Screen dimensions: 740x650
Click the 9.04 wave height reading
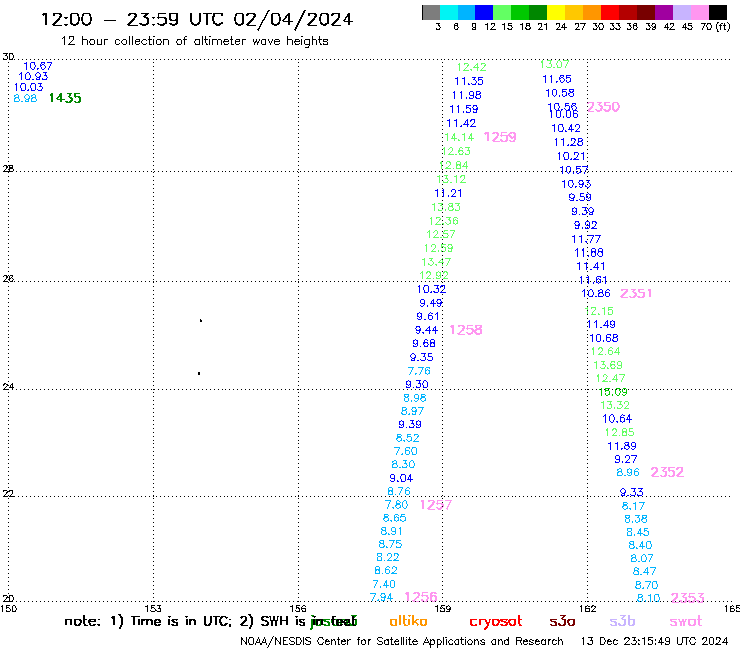coord(401,478)
